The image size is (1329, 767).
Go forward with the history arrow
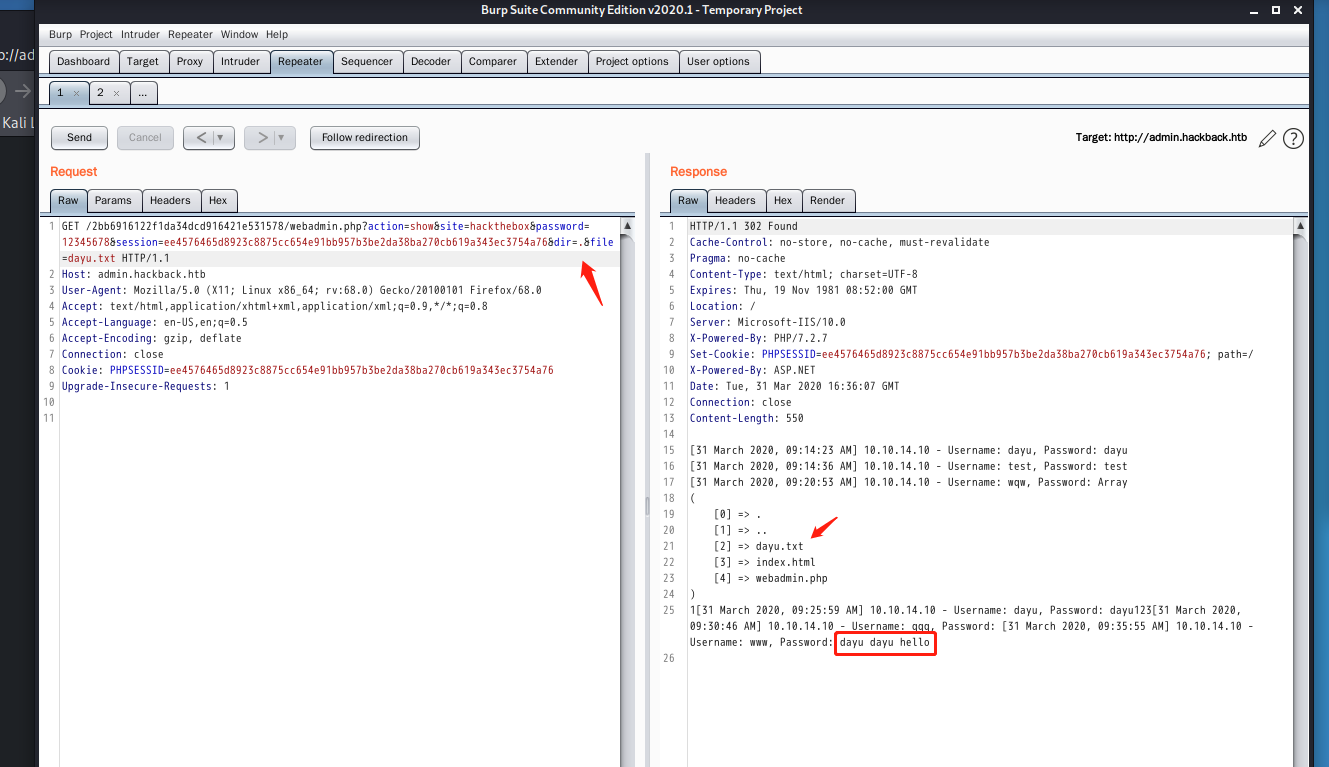click(x=262, y=138)
